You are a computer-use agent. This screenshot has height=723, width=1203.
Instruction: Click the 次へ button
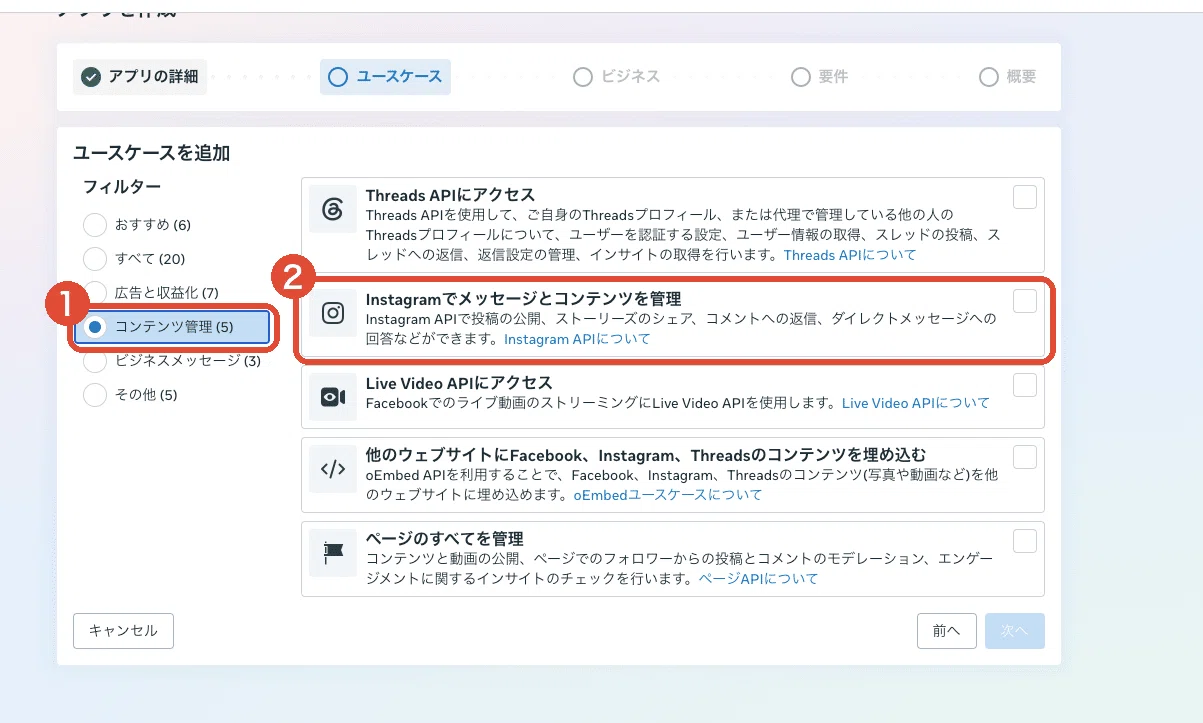pos(1015,631)
